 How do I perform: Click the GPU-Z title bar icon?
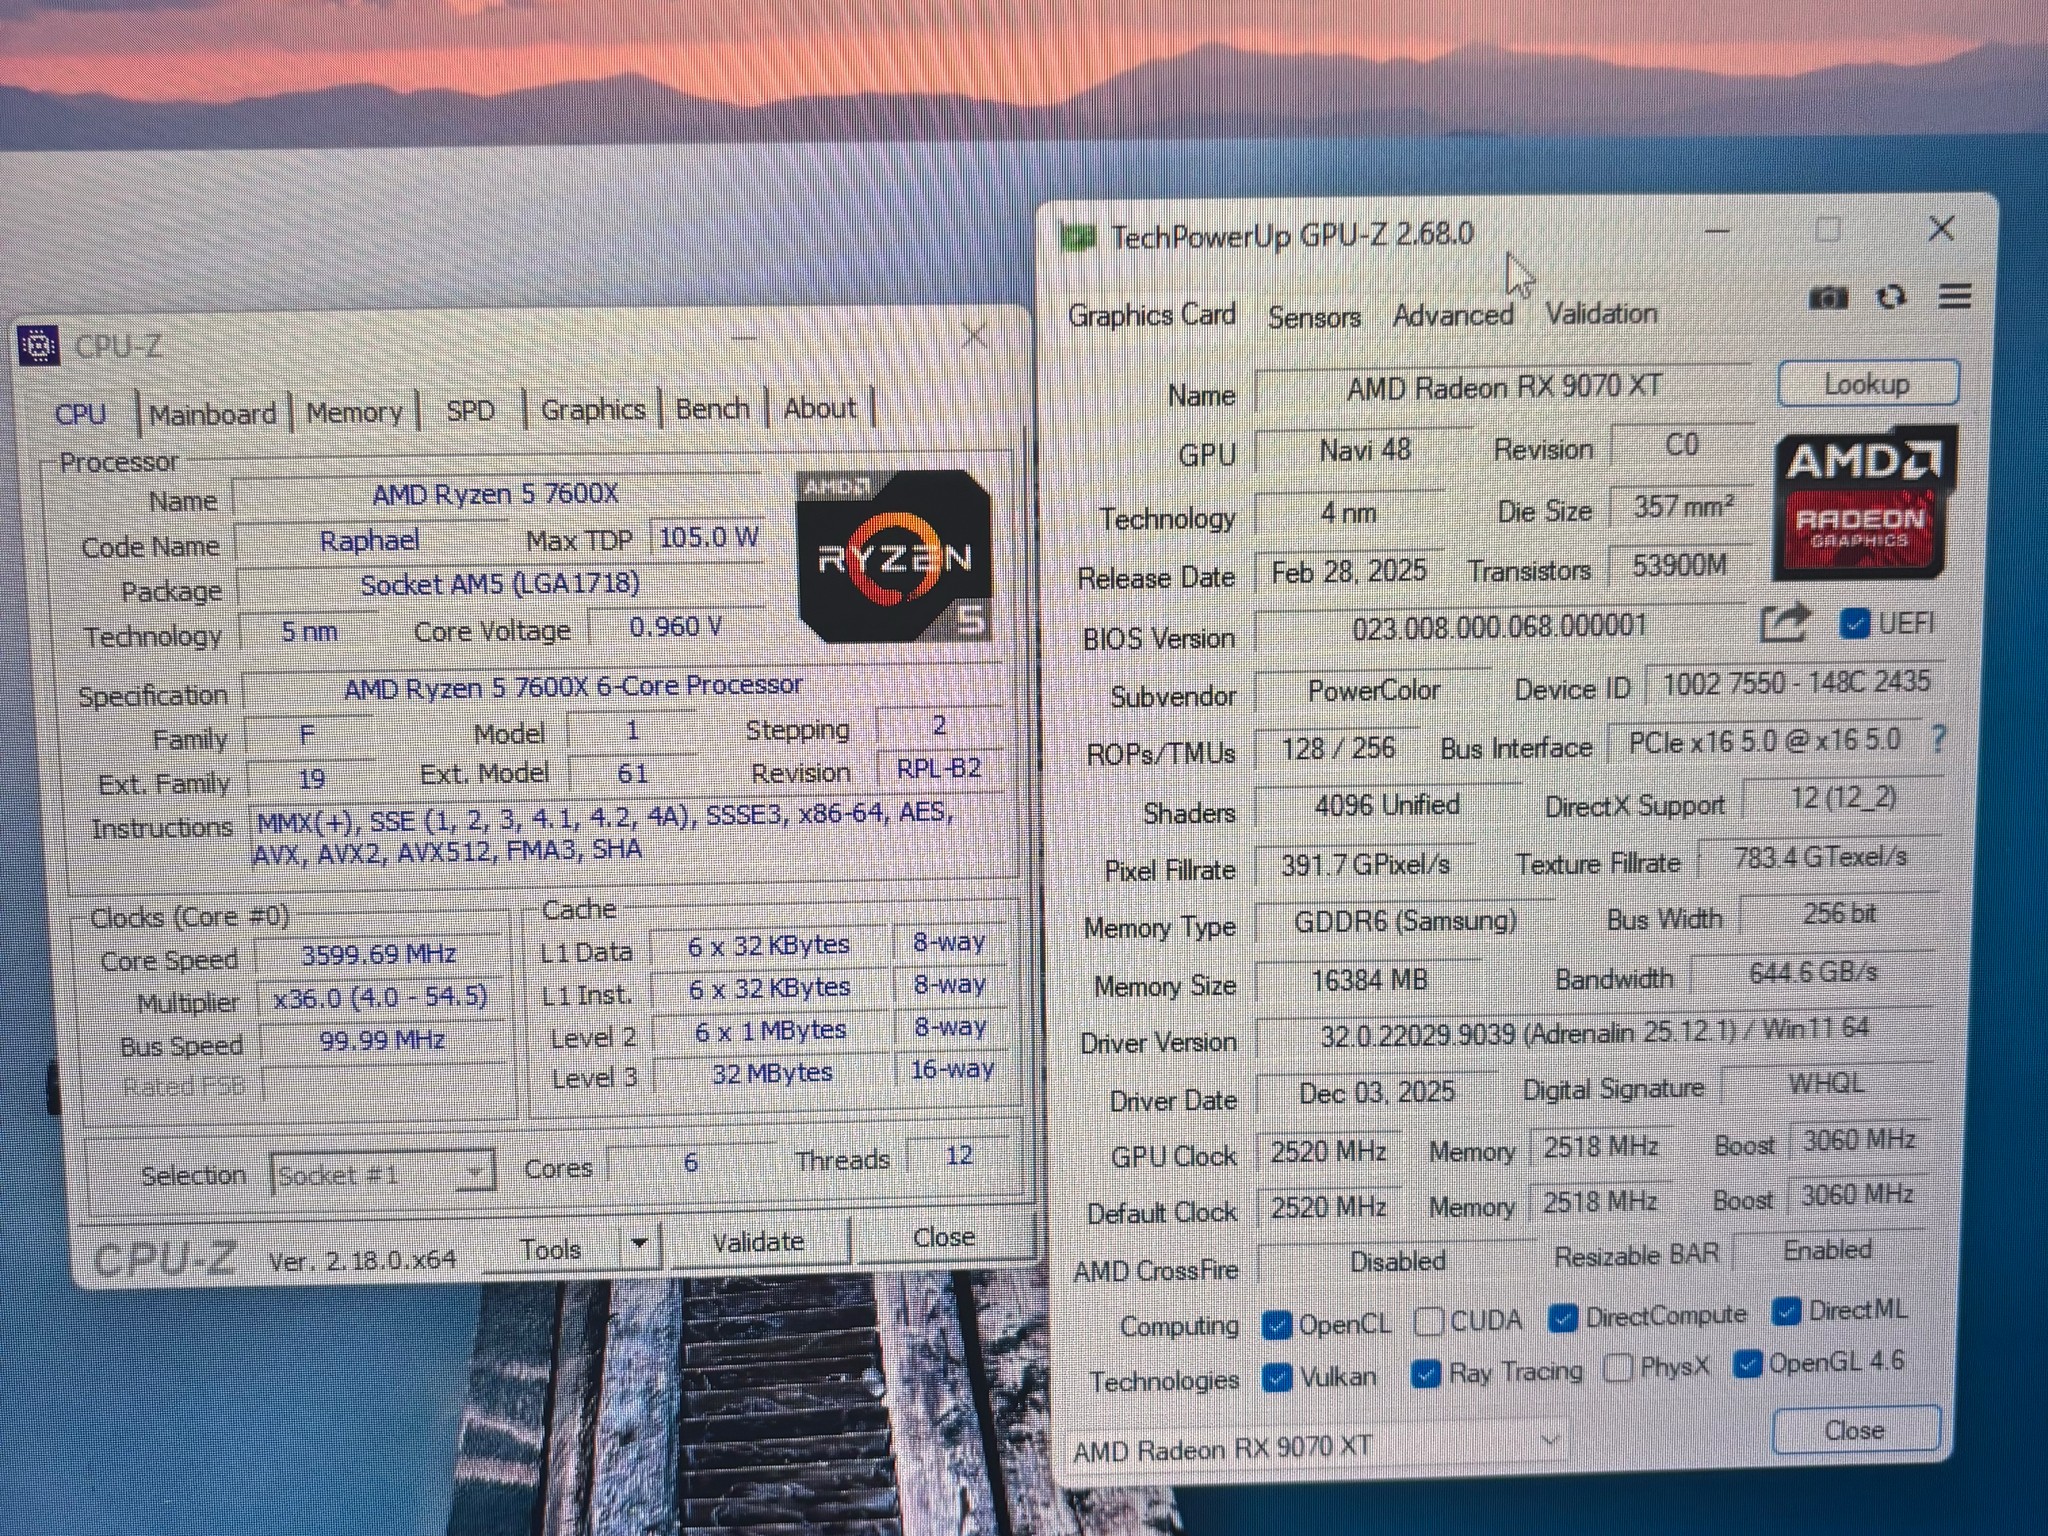(1077, 238)
